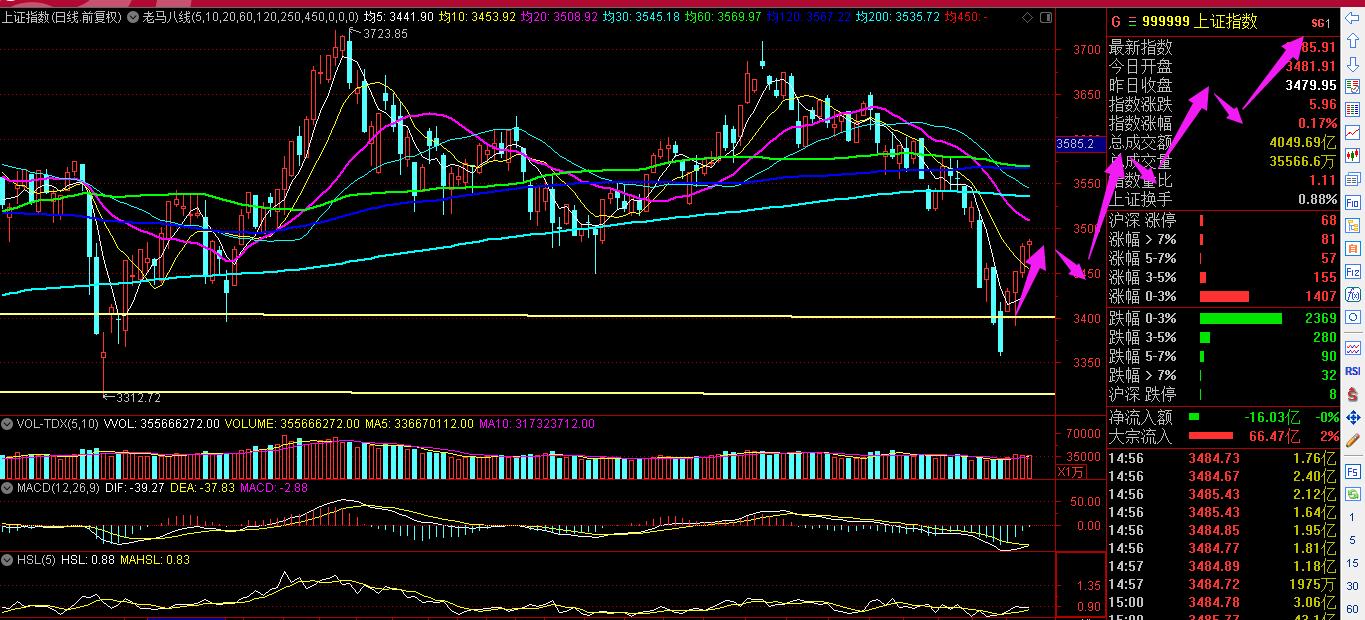This screenshot has width=1365, height=620.
Task: Click the 14:57 3484.72 1975万 tick row
Action: [1222, 584]
